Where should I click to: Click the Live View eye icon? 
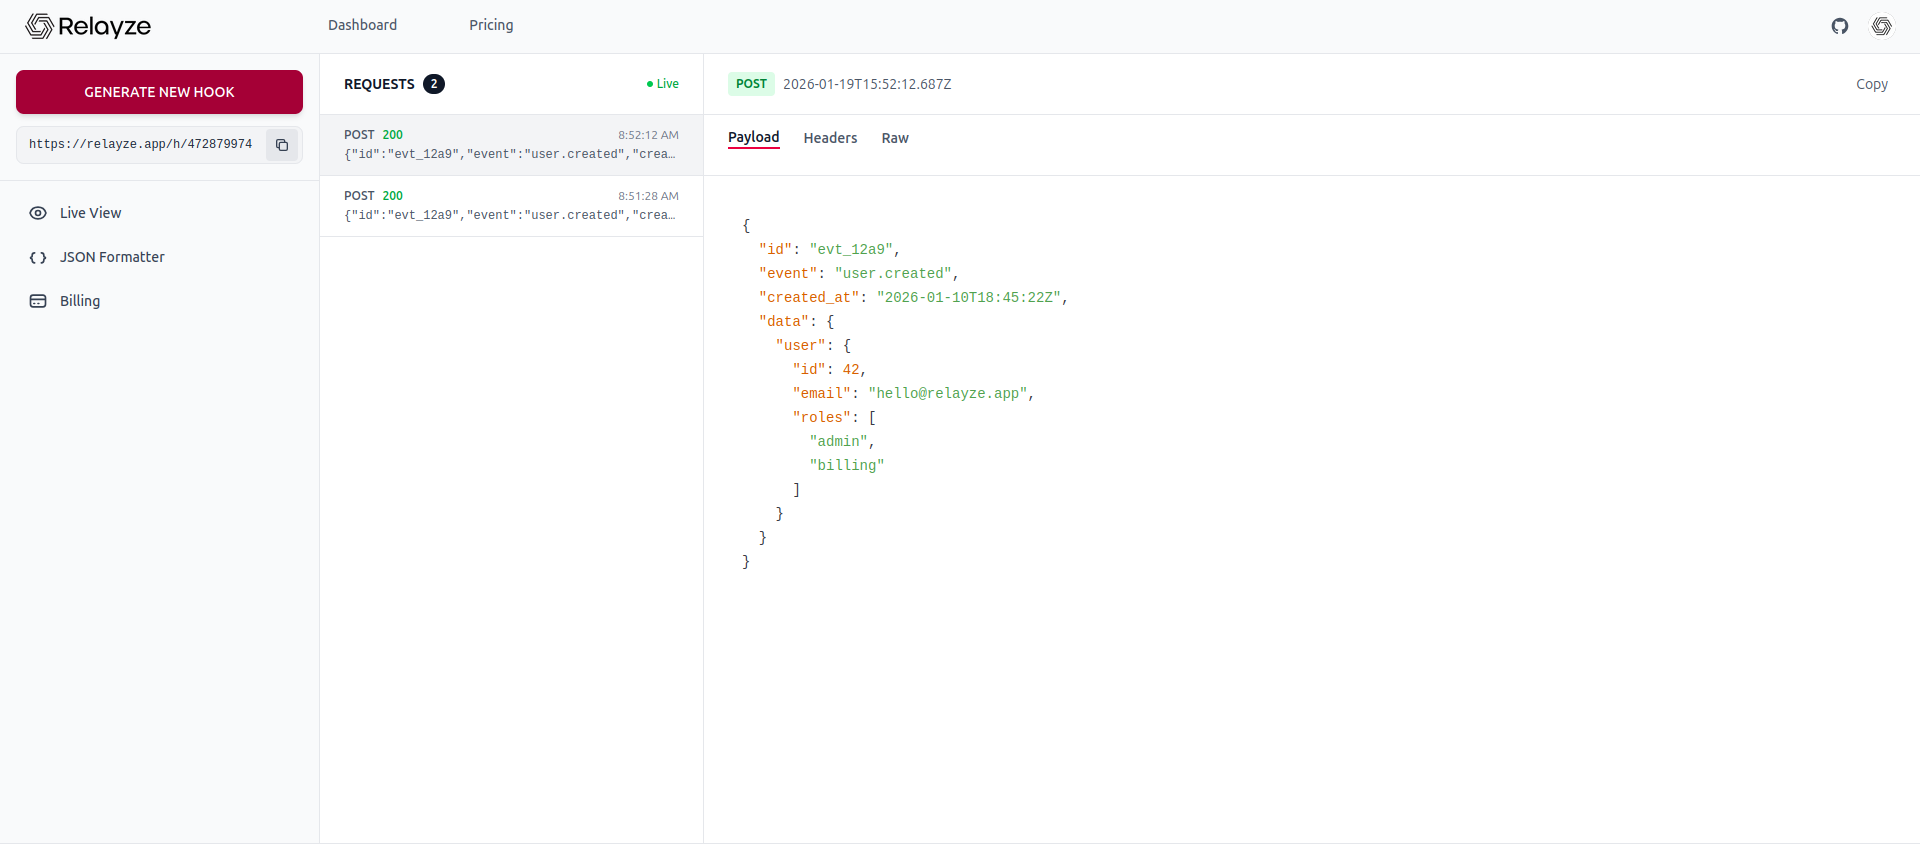click(x=38, y=213)
